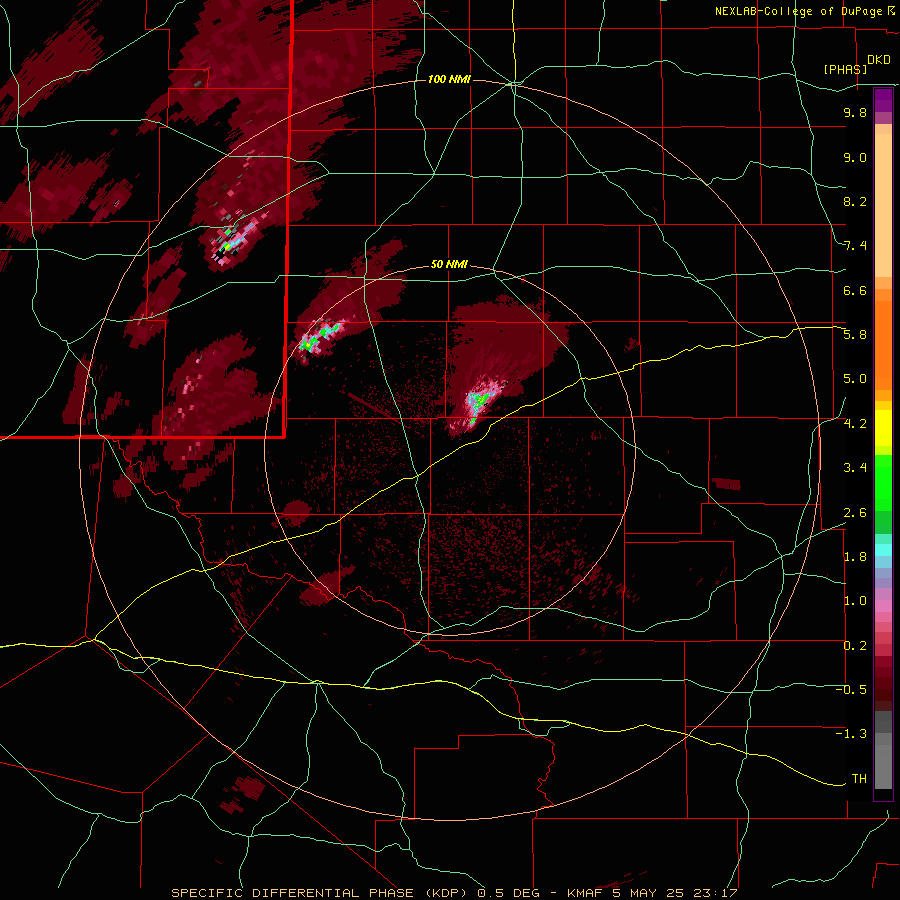Click the TH threshold label on the scale
Viewport: 900px width, 900px height.
tap(859, 778)
